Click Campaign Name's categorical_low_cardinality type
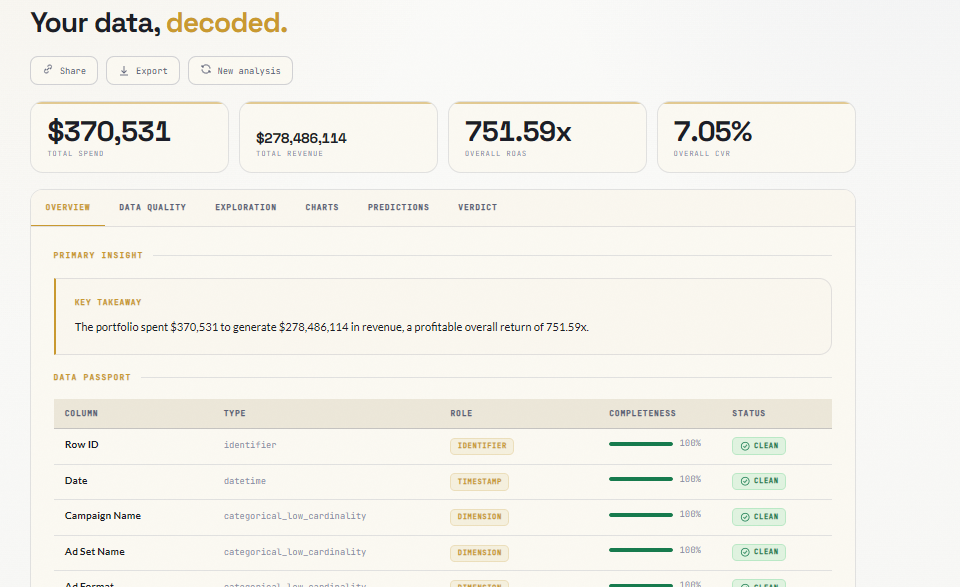This screenshot has height=587, width=960. [295, 516]
